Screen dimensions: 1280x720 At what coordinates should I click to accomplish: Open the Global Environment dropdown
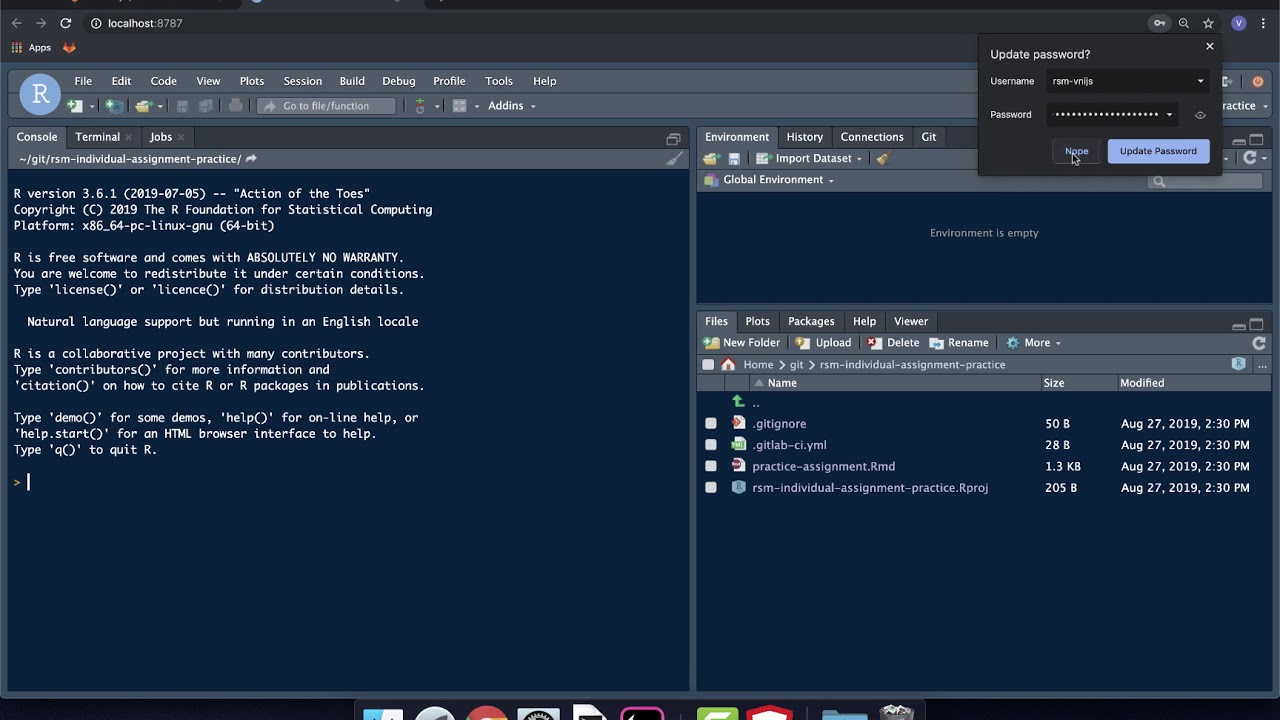(770, 180)
